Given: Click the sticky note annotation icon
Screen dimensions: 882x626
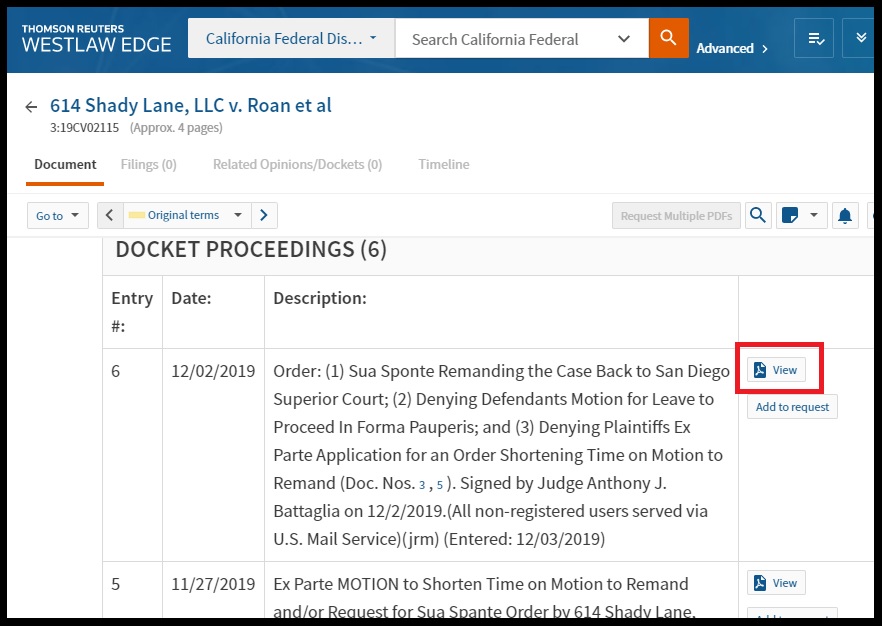Looking at the screenshot, I should (790, 215).
